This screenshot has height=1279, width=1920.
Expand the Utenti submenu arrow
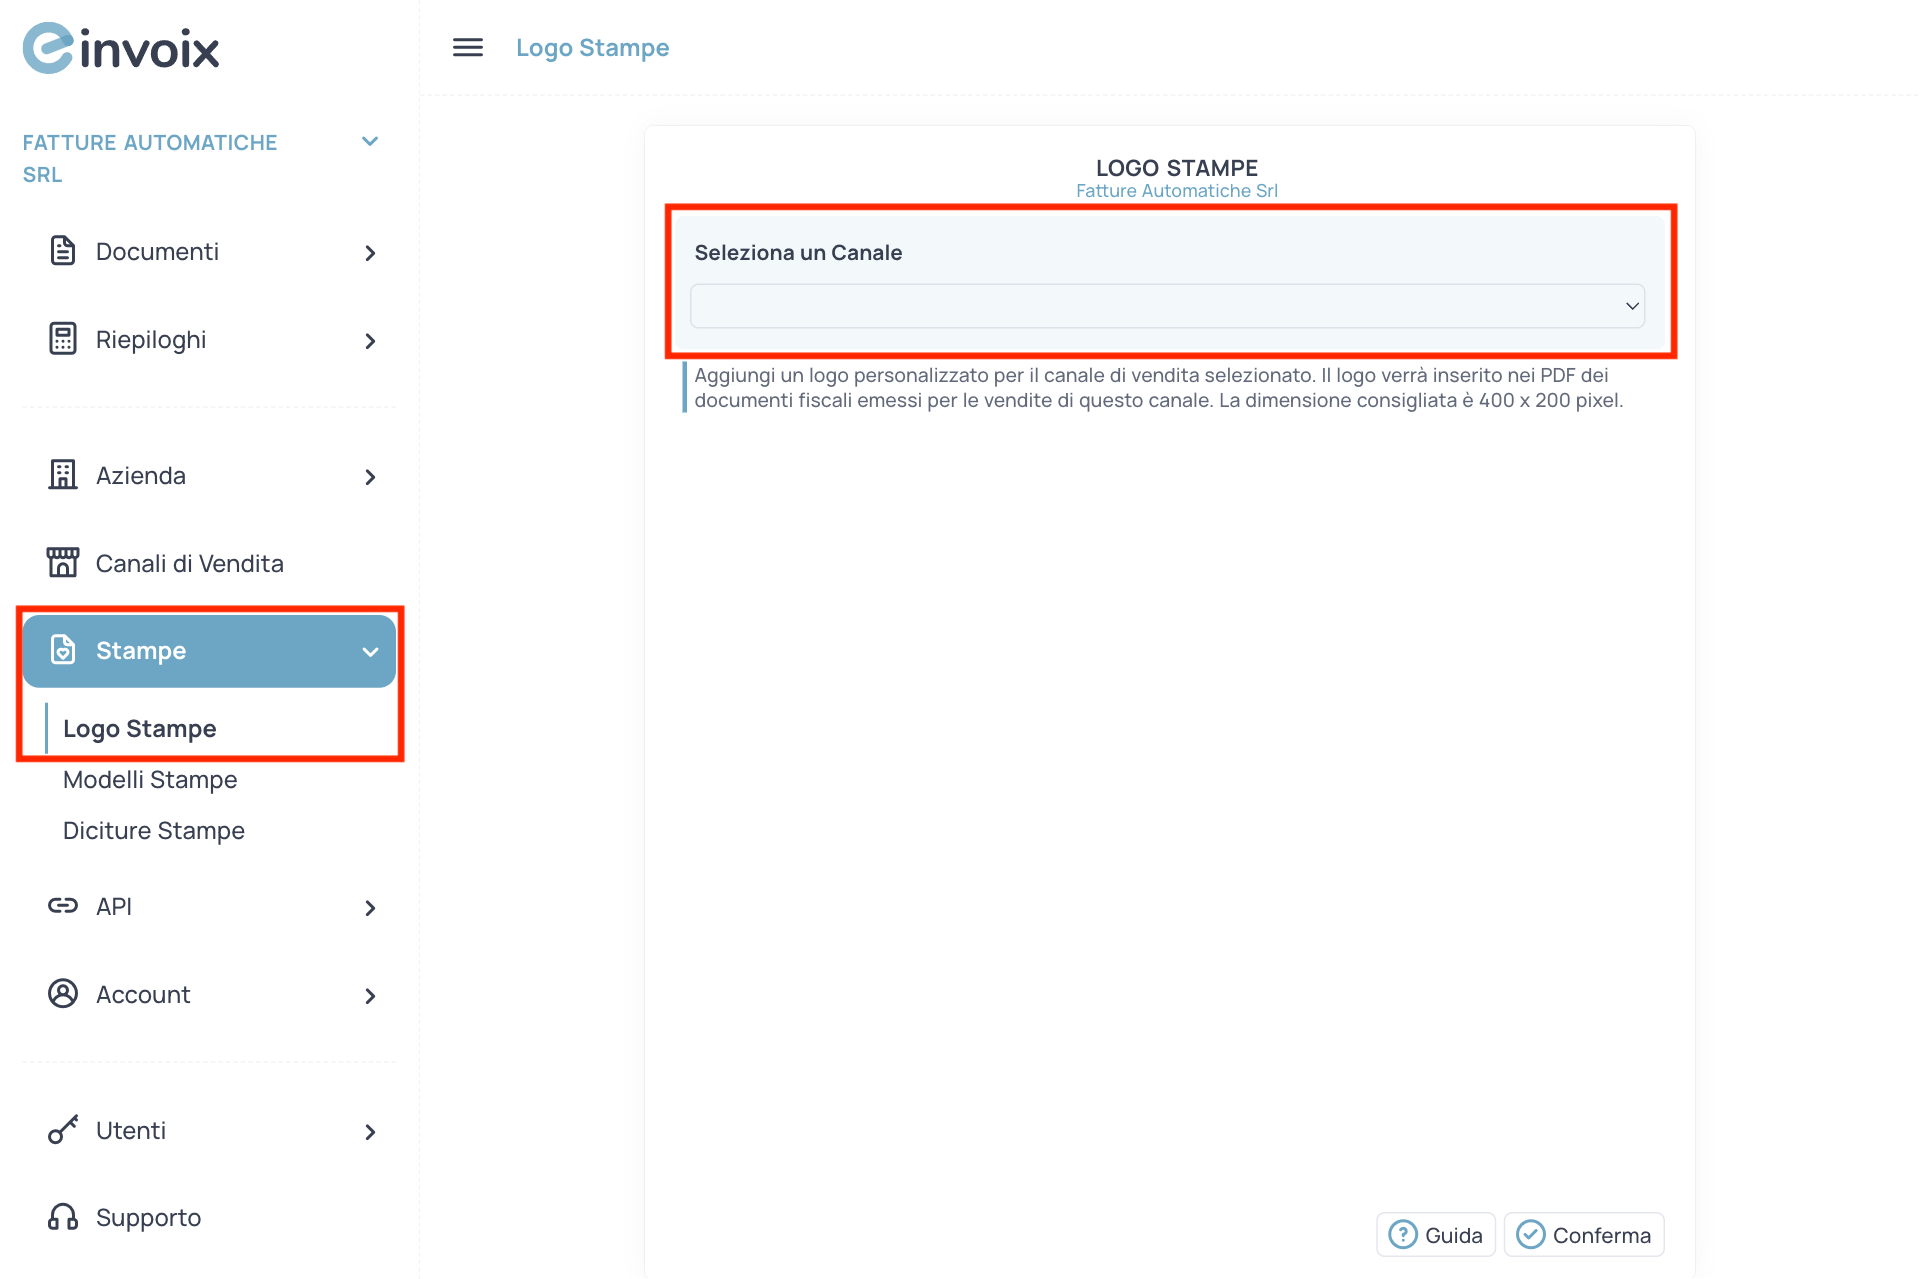point(370,1132)
